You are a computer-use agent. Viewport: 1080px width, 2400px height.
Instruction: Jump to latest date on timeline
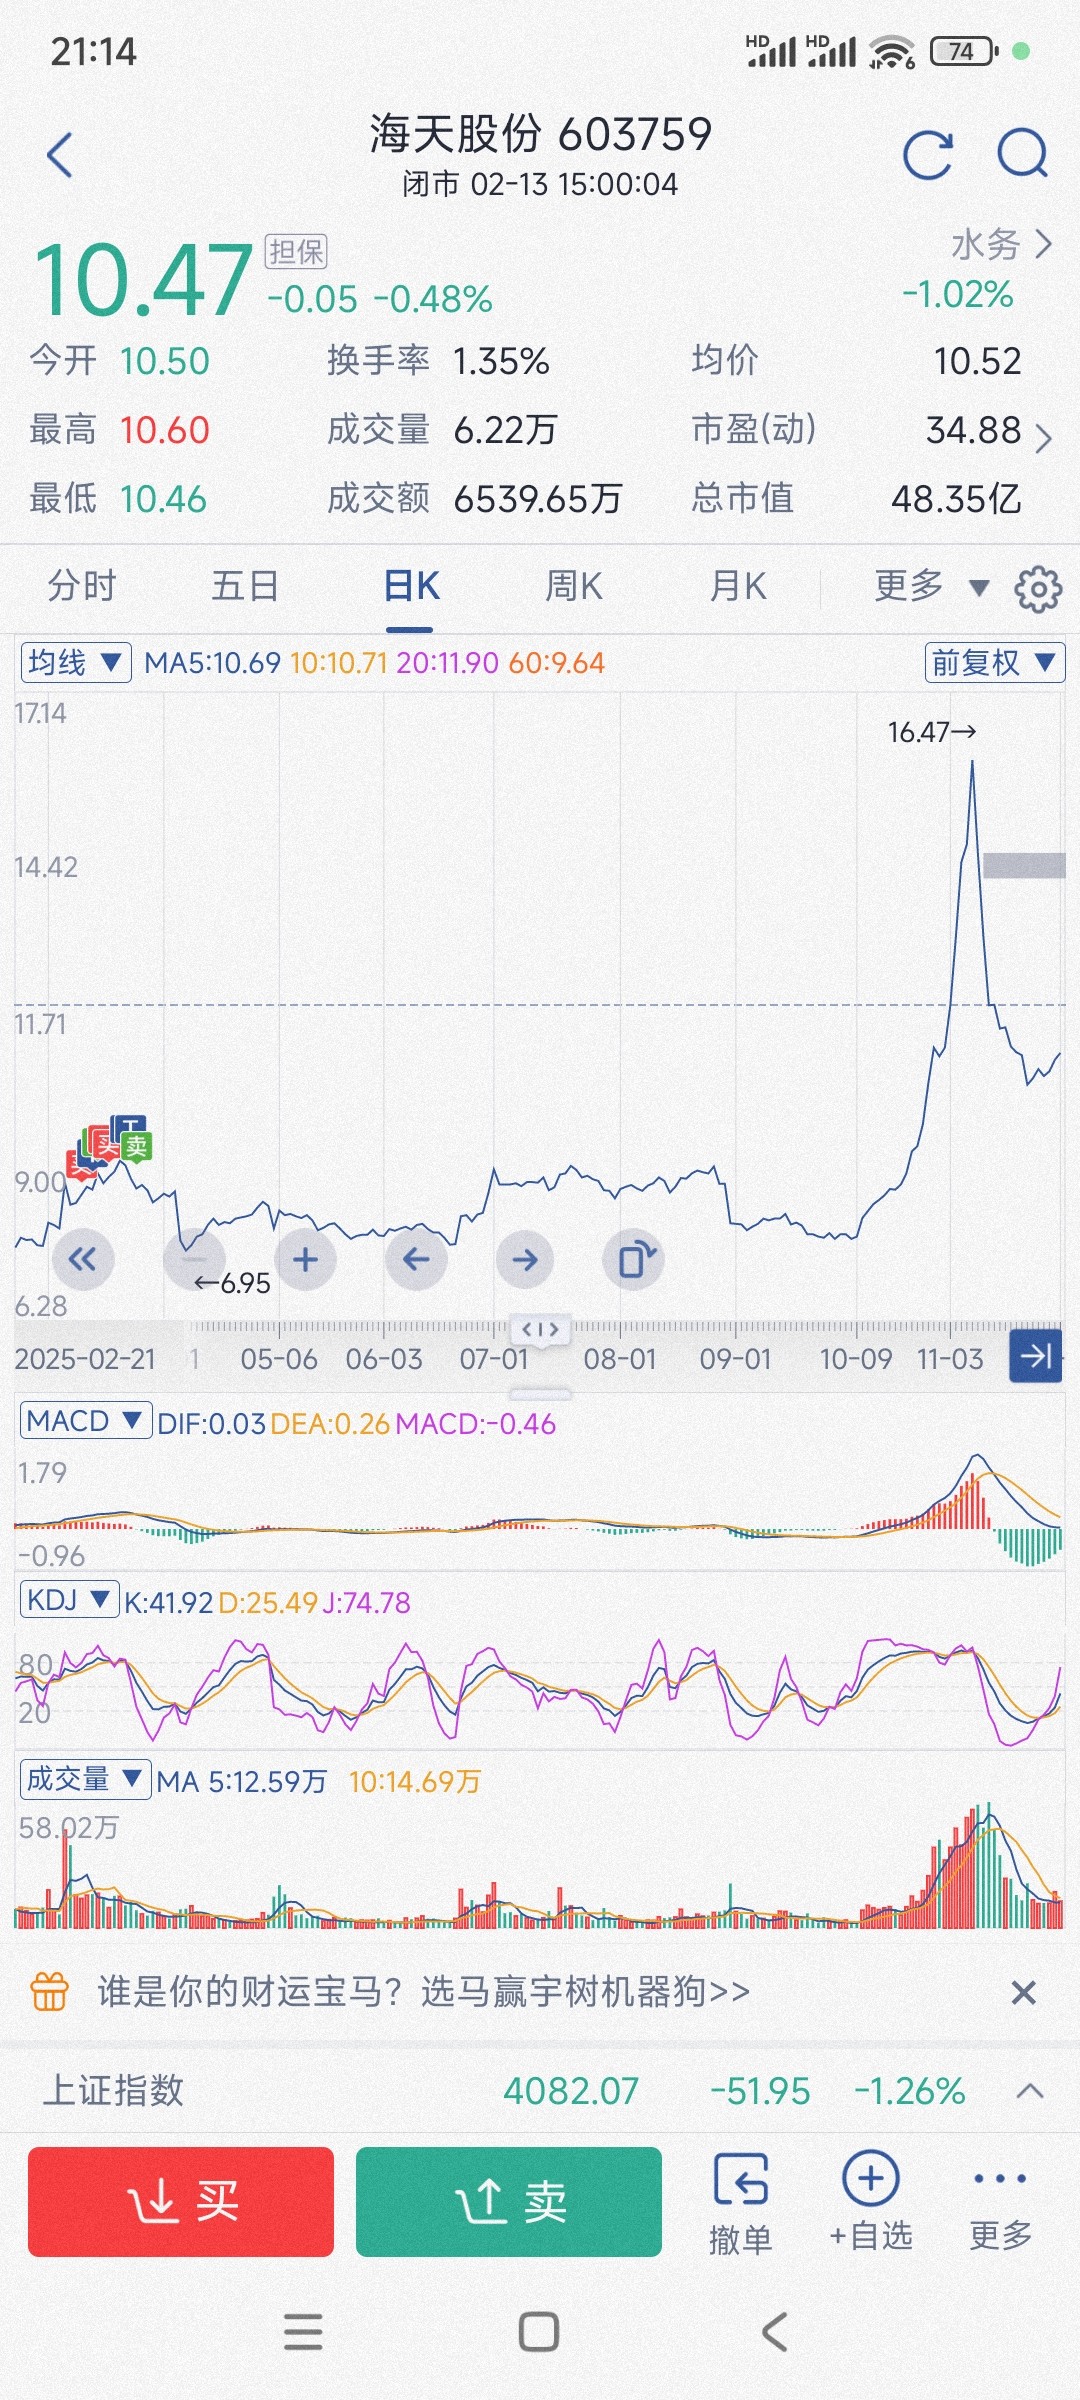pos(1035,1356)
